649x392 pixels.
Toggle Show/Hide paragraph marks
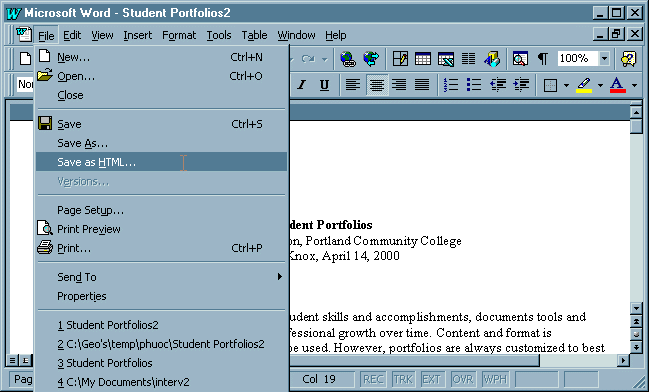(543, 59)
